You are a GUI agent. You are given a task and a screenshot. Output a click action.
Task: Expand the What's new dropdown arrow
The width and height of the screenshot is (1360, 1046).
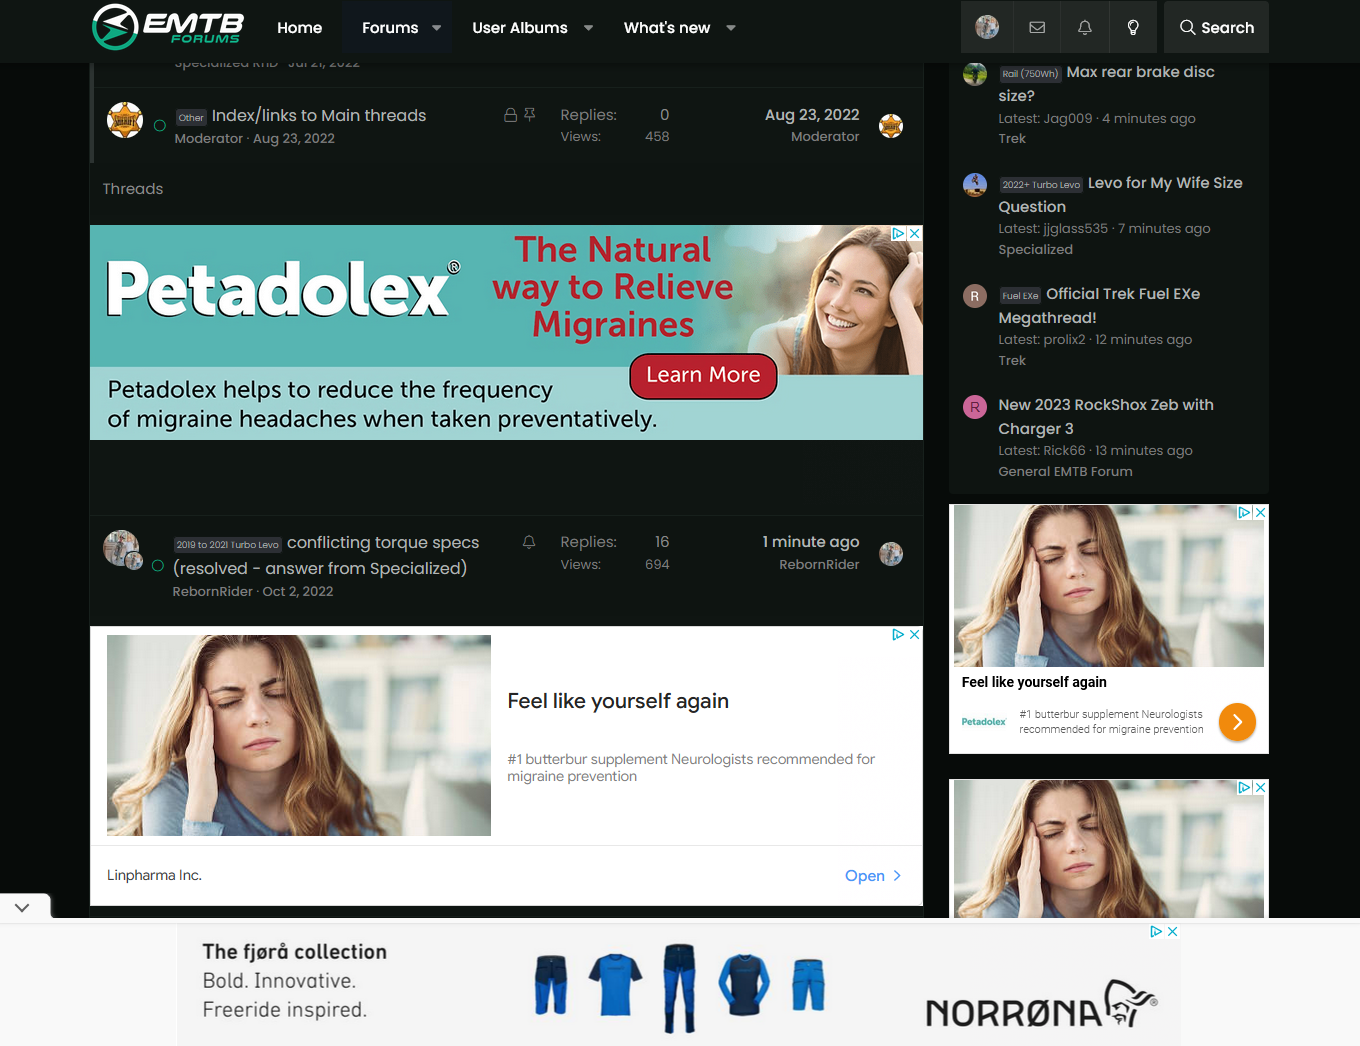(731, 28)
